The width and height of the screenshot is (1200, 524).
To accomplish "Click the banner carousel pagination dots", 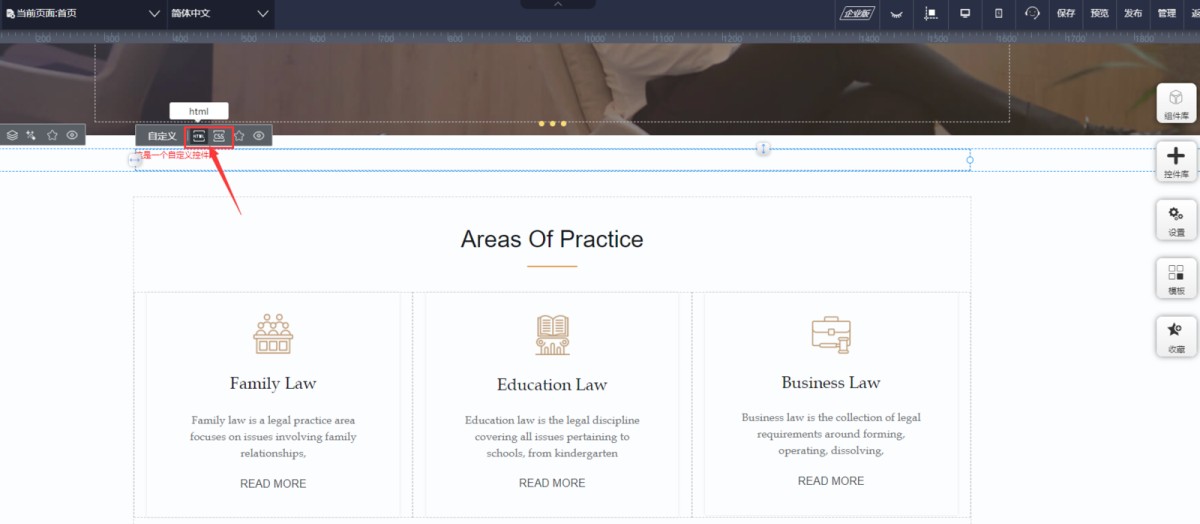I will pyautogui.click(x=552, y=124).
